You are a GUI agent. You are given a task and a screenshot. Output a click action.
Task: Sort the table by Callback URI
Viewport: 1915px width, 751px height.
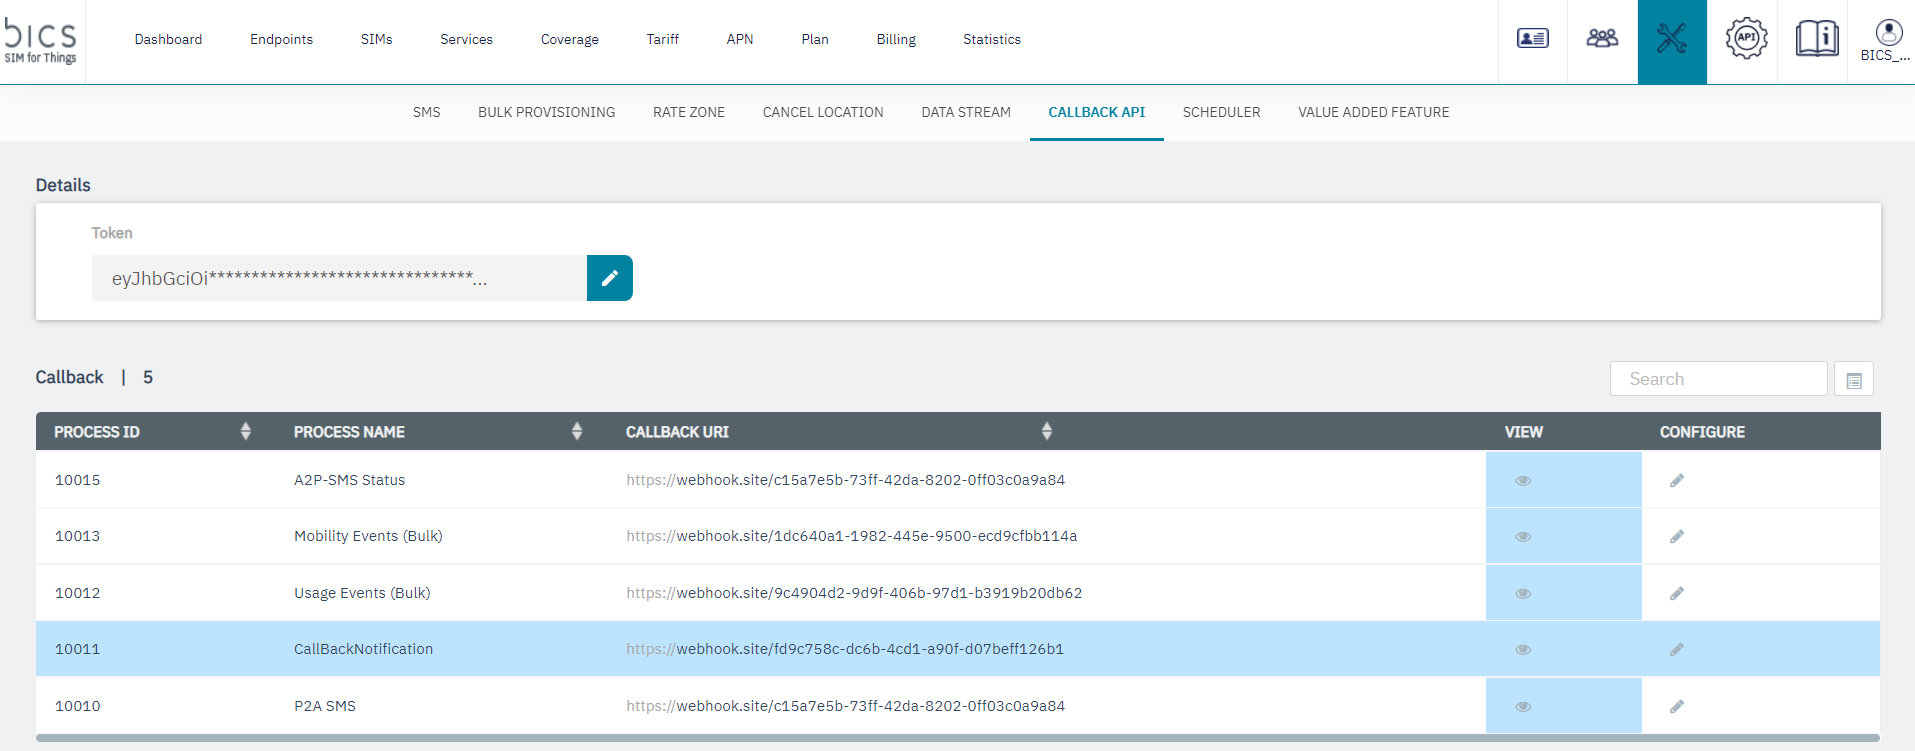pyautogui.click(x=1046, y=432)
